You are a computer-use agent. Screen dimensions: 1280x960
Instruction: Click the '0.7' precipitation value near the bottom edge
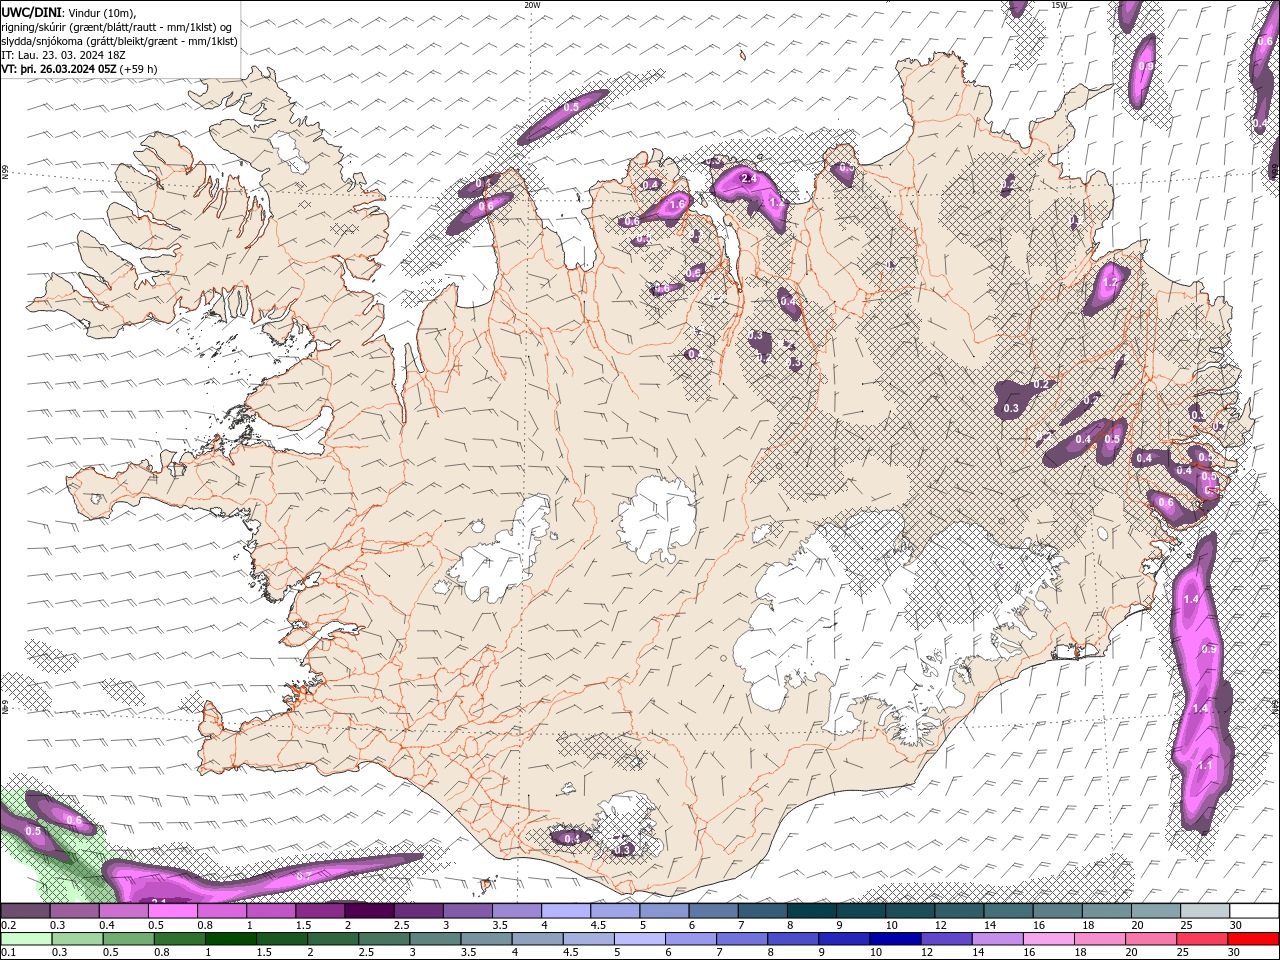click(304, 876)
